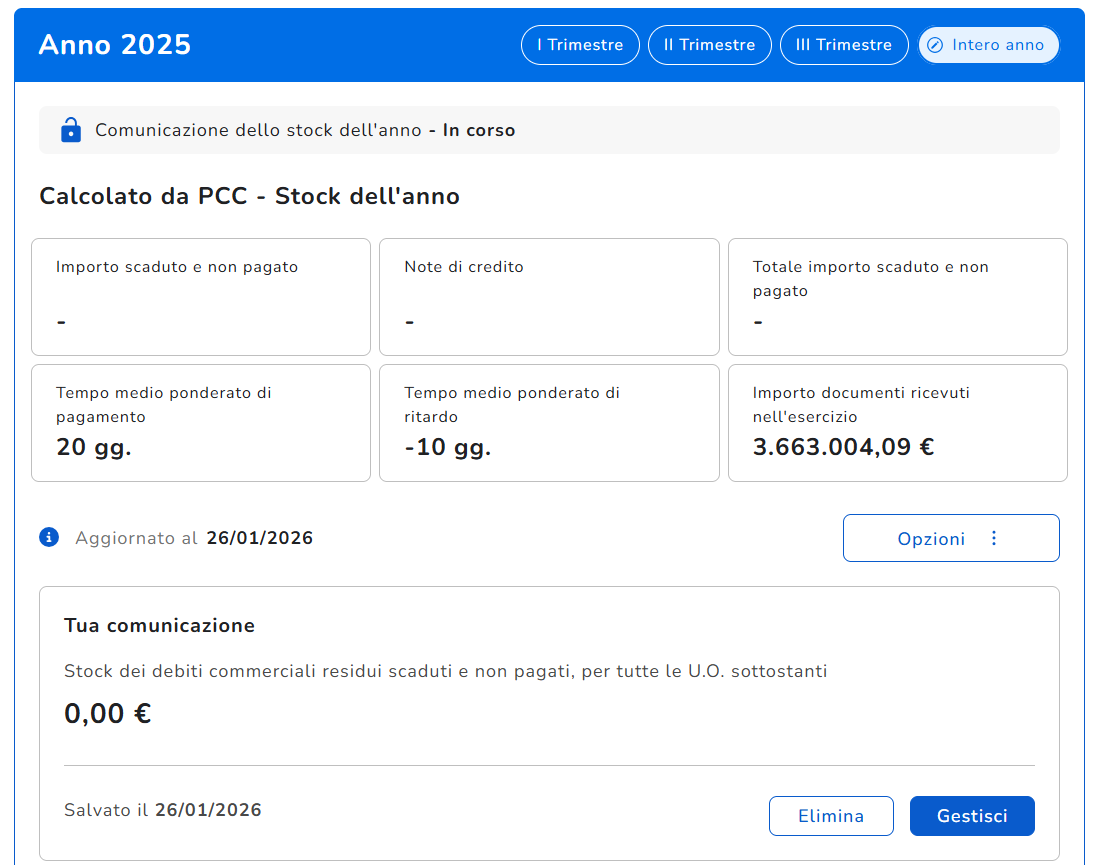This screenshot has height=865, width=1098.
Task: Switch to the I Trimestre tab
Action: 580,45
